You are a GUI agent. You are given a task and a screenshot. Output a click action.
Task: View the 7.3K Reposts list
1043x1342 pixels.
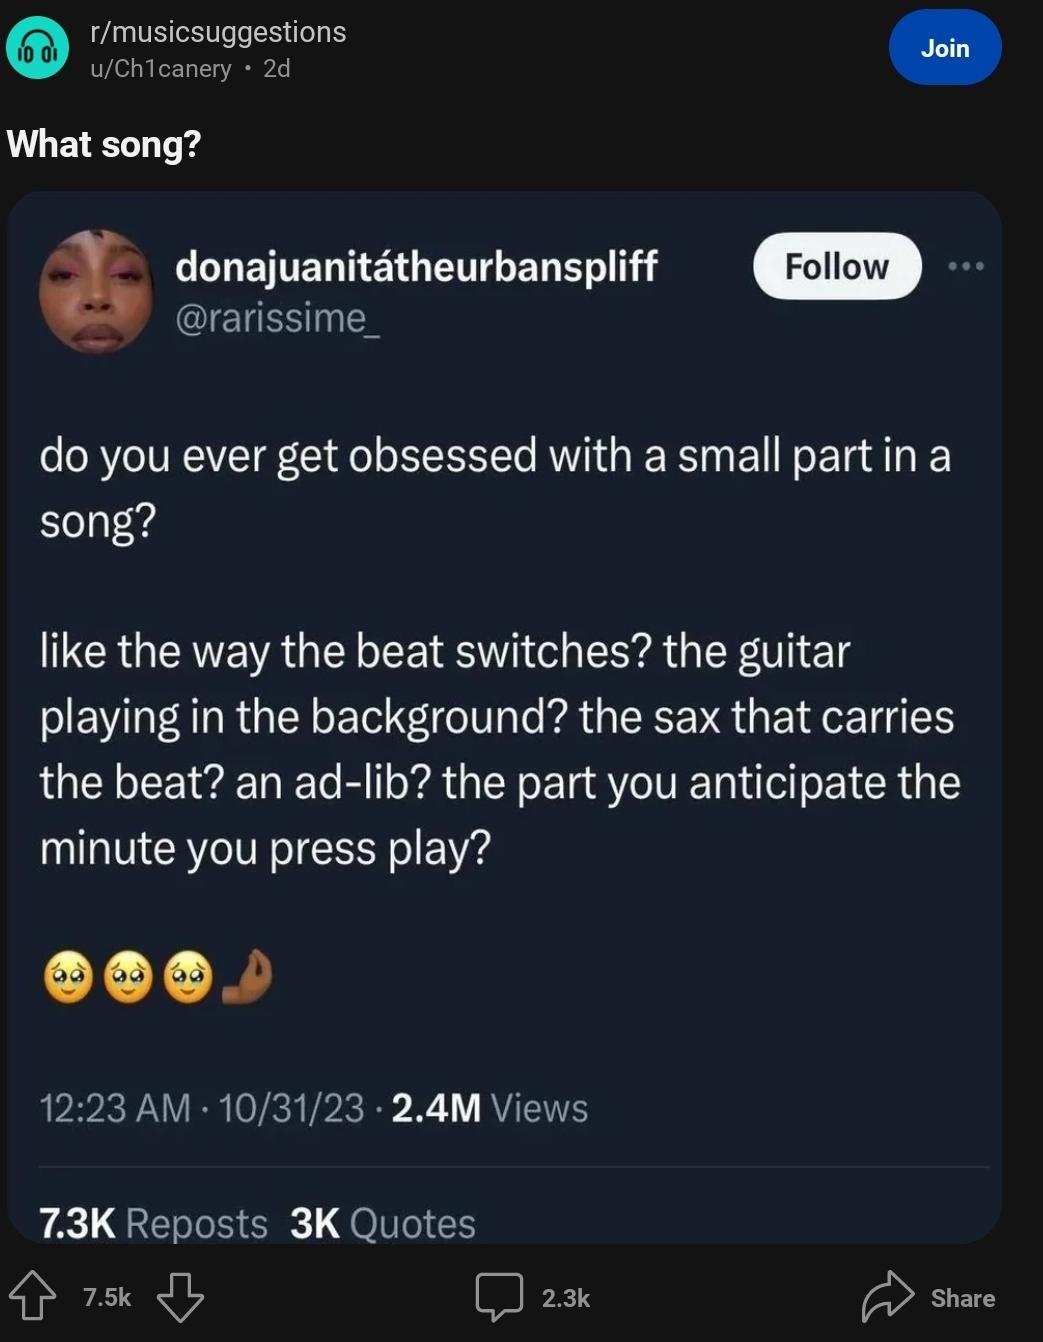pyautogui.click(x=153, y=1223)
